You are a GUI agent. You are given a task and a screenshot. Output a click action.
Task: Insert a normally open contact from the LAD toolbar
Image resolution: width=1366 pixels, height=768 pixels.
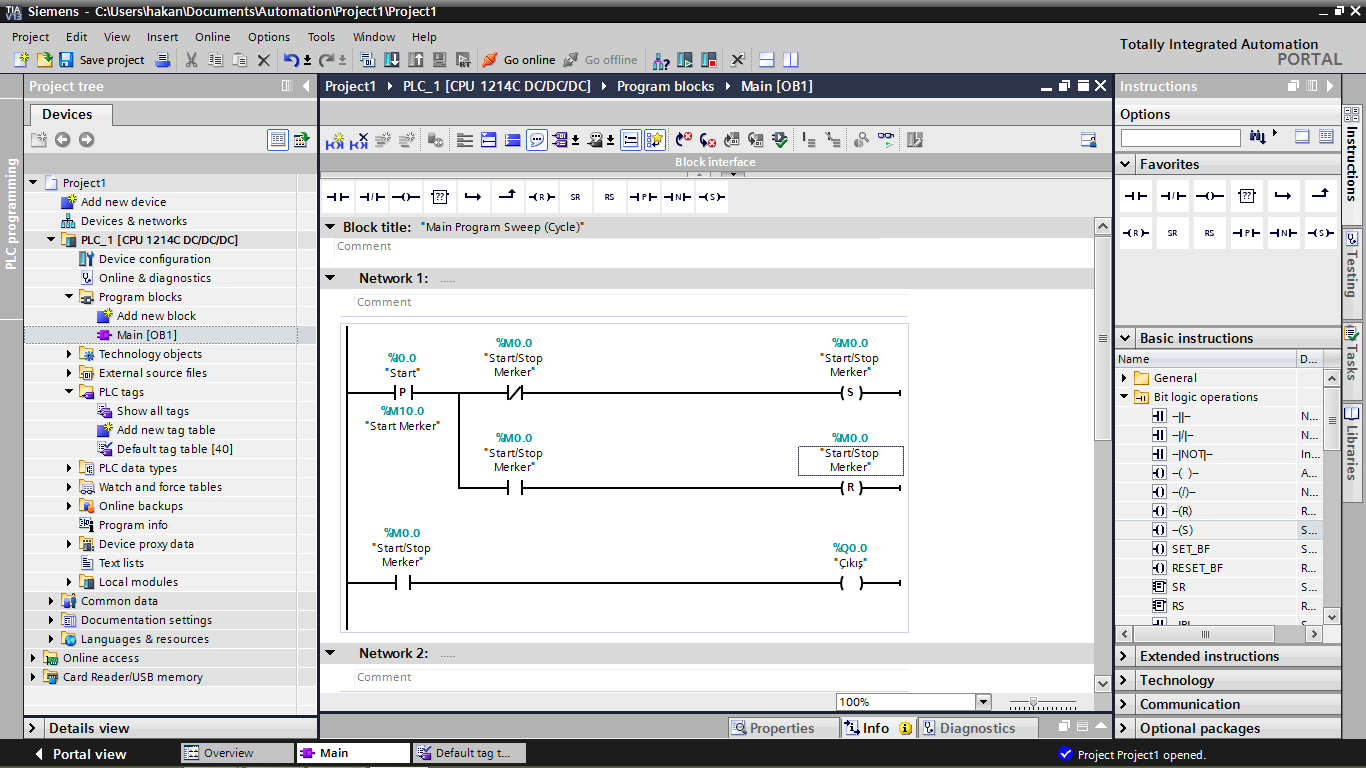pyautogui.click(x=337, y=197)
